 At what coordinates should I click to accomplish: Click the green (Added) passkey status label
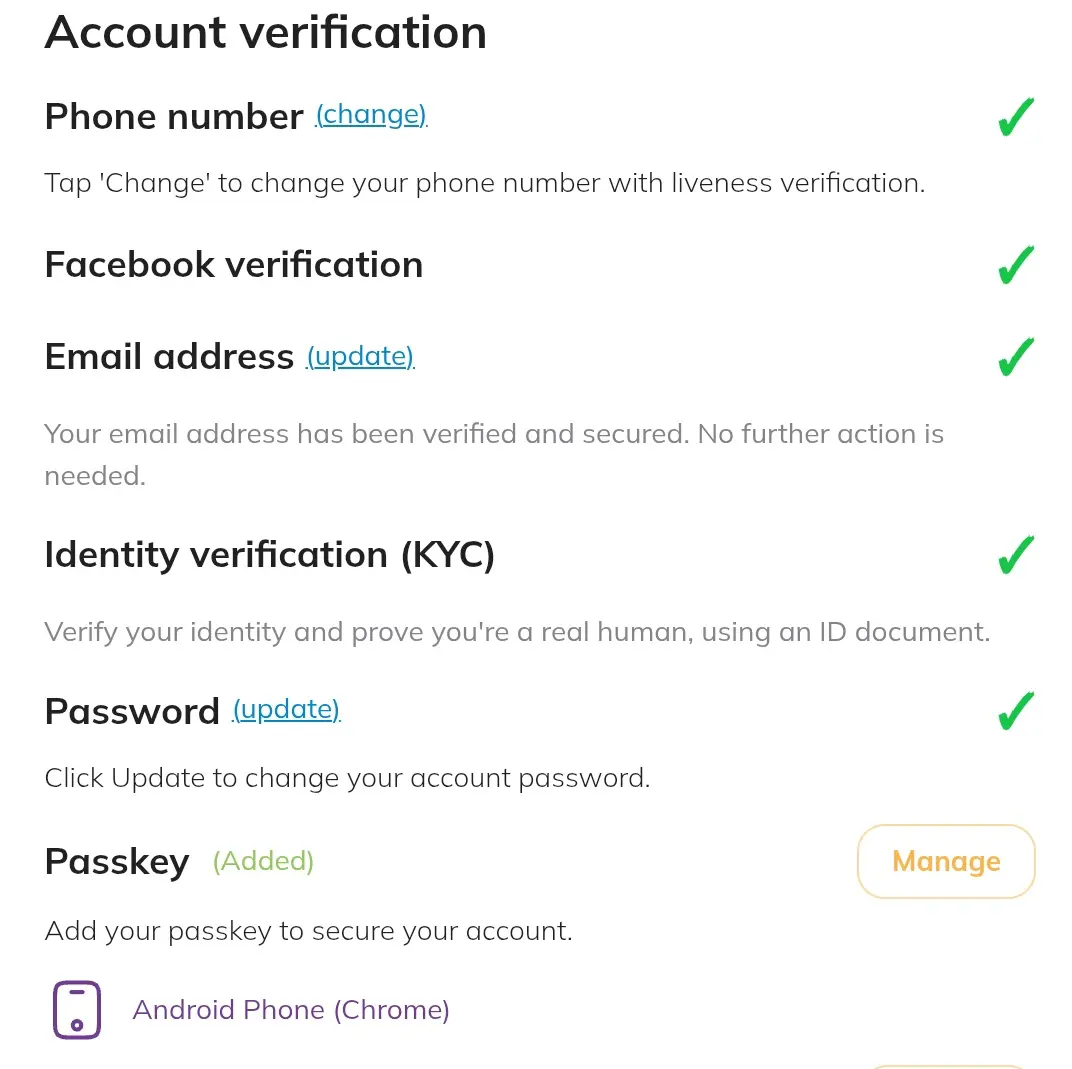263,861
